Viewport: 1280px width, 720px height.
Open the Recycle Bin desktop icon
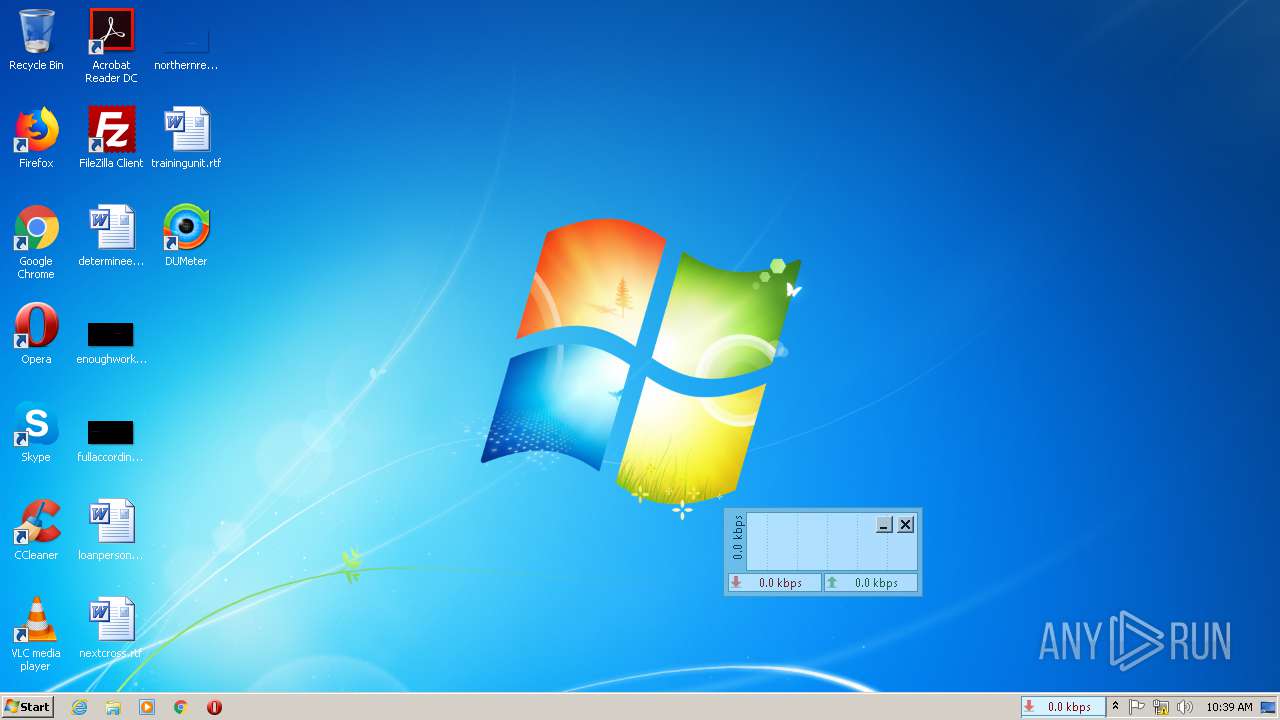(36, 41)
